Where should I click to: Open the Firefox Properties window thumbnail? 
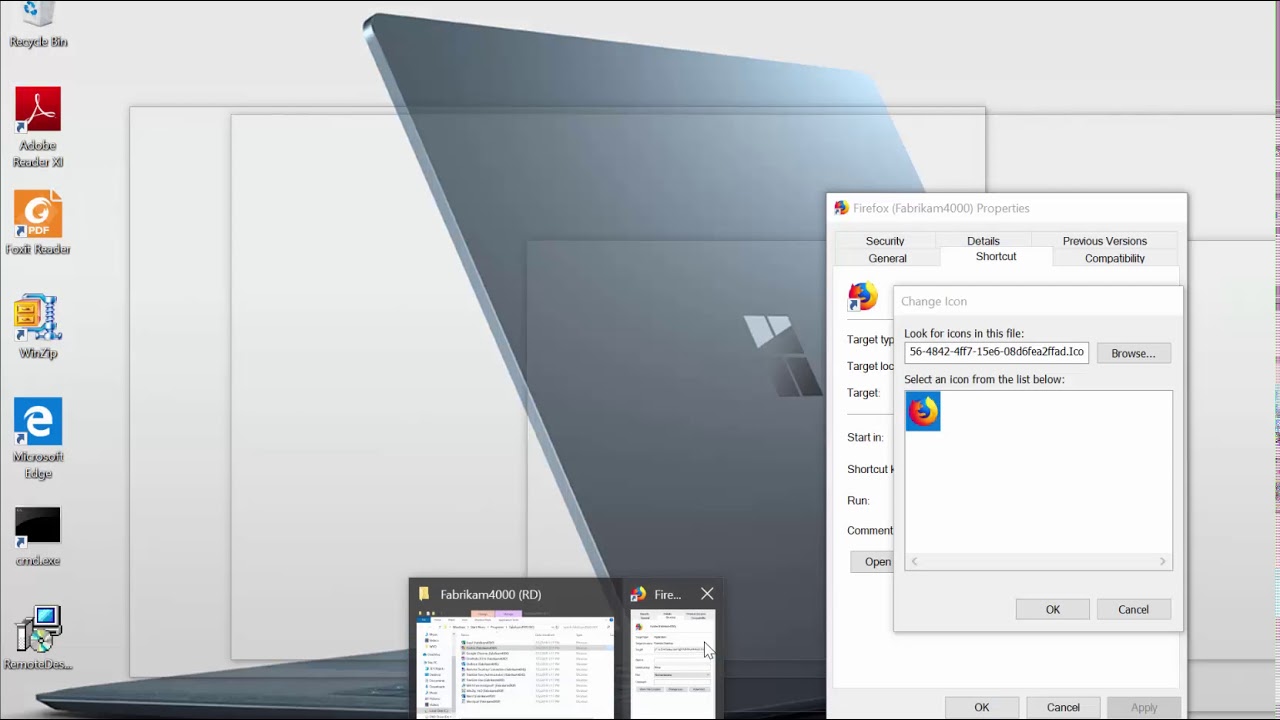coord(672,664)
